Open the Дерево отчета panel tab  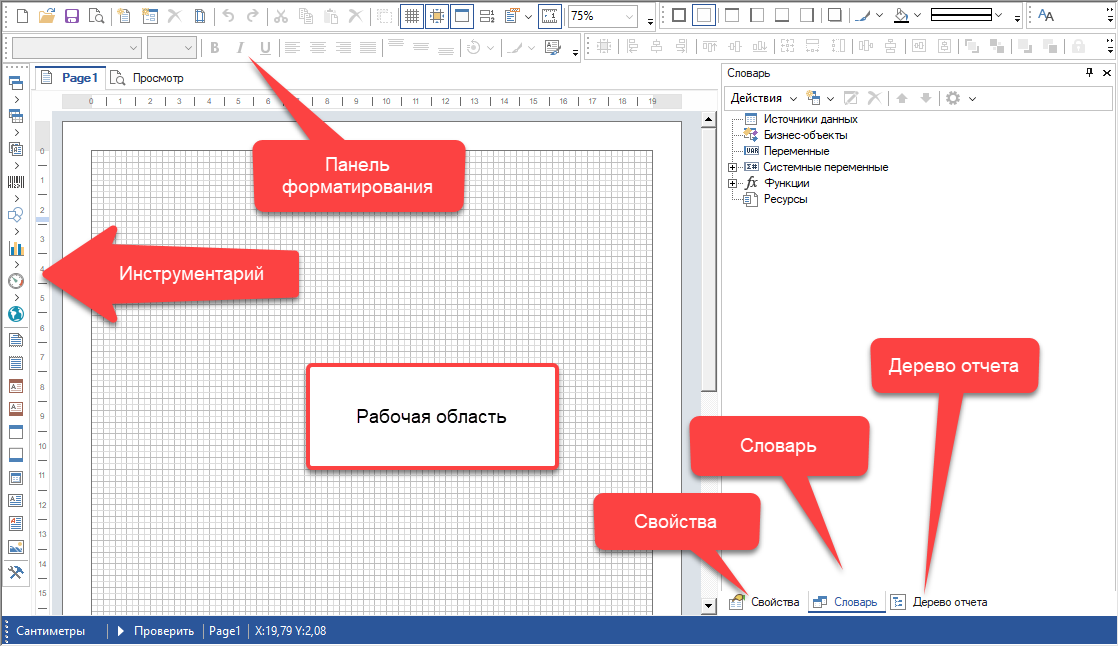(x=940, y=602)
